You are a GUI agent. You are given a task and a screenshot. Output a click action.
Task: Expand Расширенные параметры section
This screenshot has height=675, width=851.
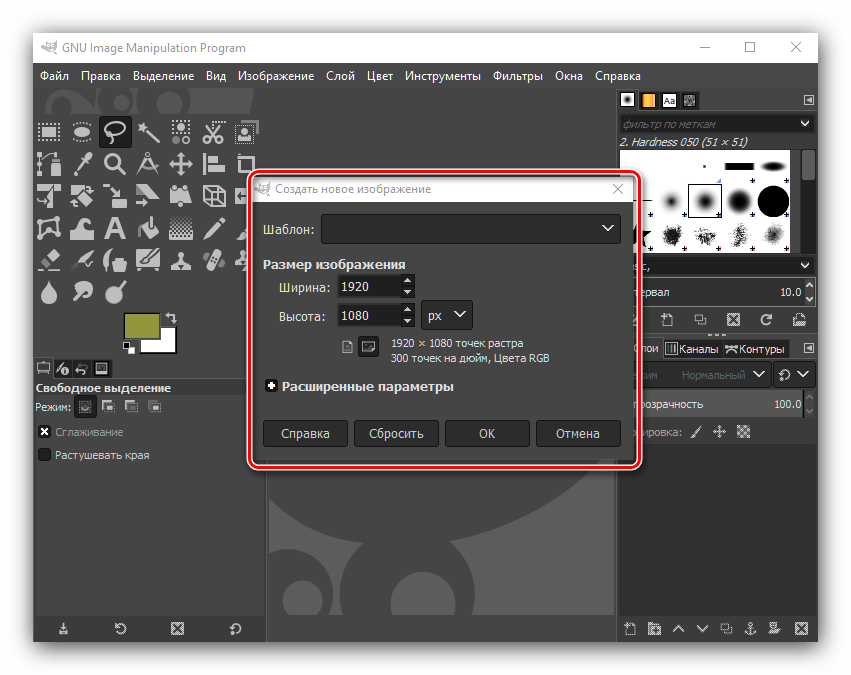pos(271,386)
